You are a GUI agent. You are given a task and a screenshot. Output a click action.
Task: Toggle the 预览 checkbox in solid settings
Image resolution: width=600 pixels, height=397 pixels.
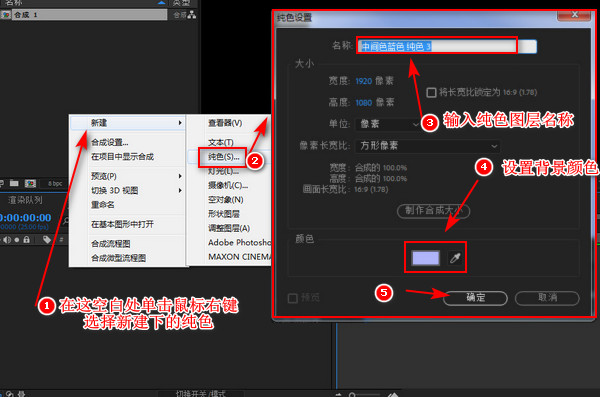(x=293, y=298)
